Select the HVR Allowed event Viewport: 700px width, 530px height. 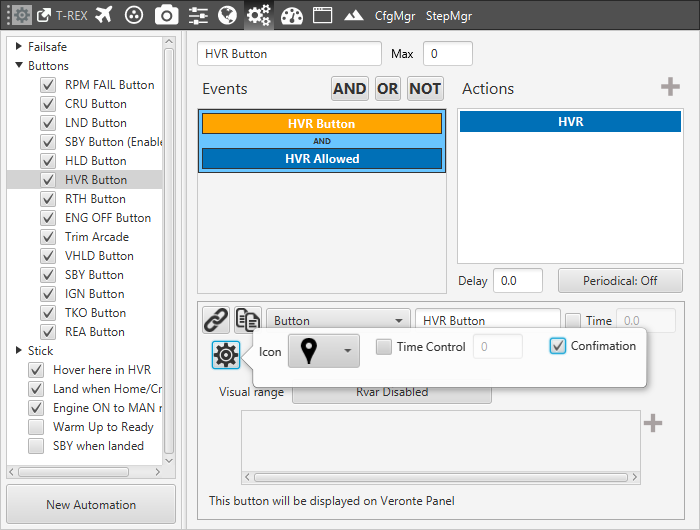pyautogui.click(x=322, y=159)
